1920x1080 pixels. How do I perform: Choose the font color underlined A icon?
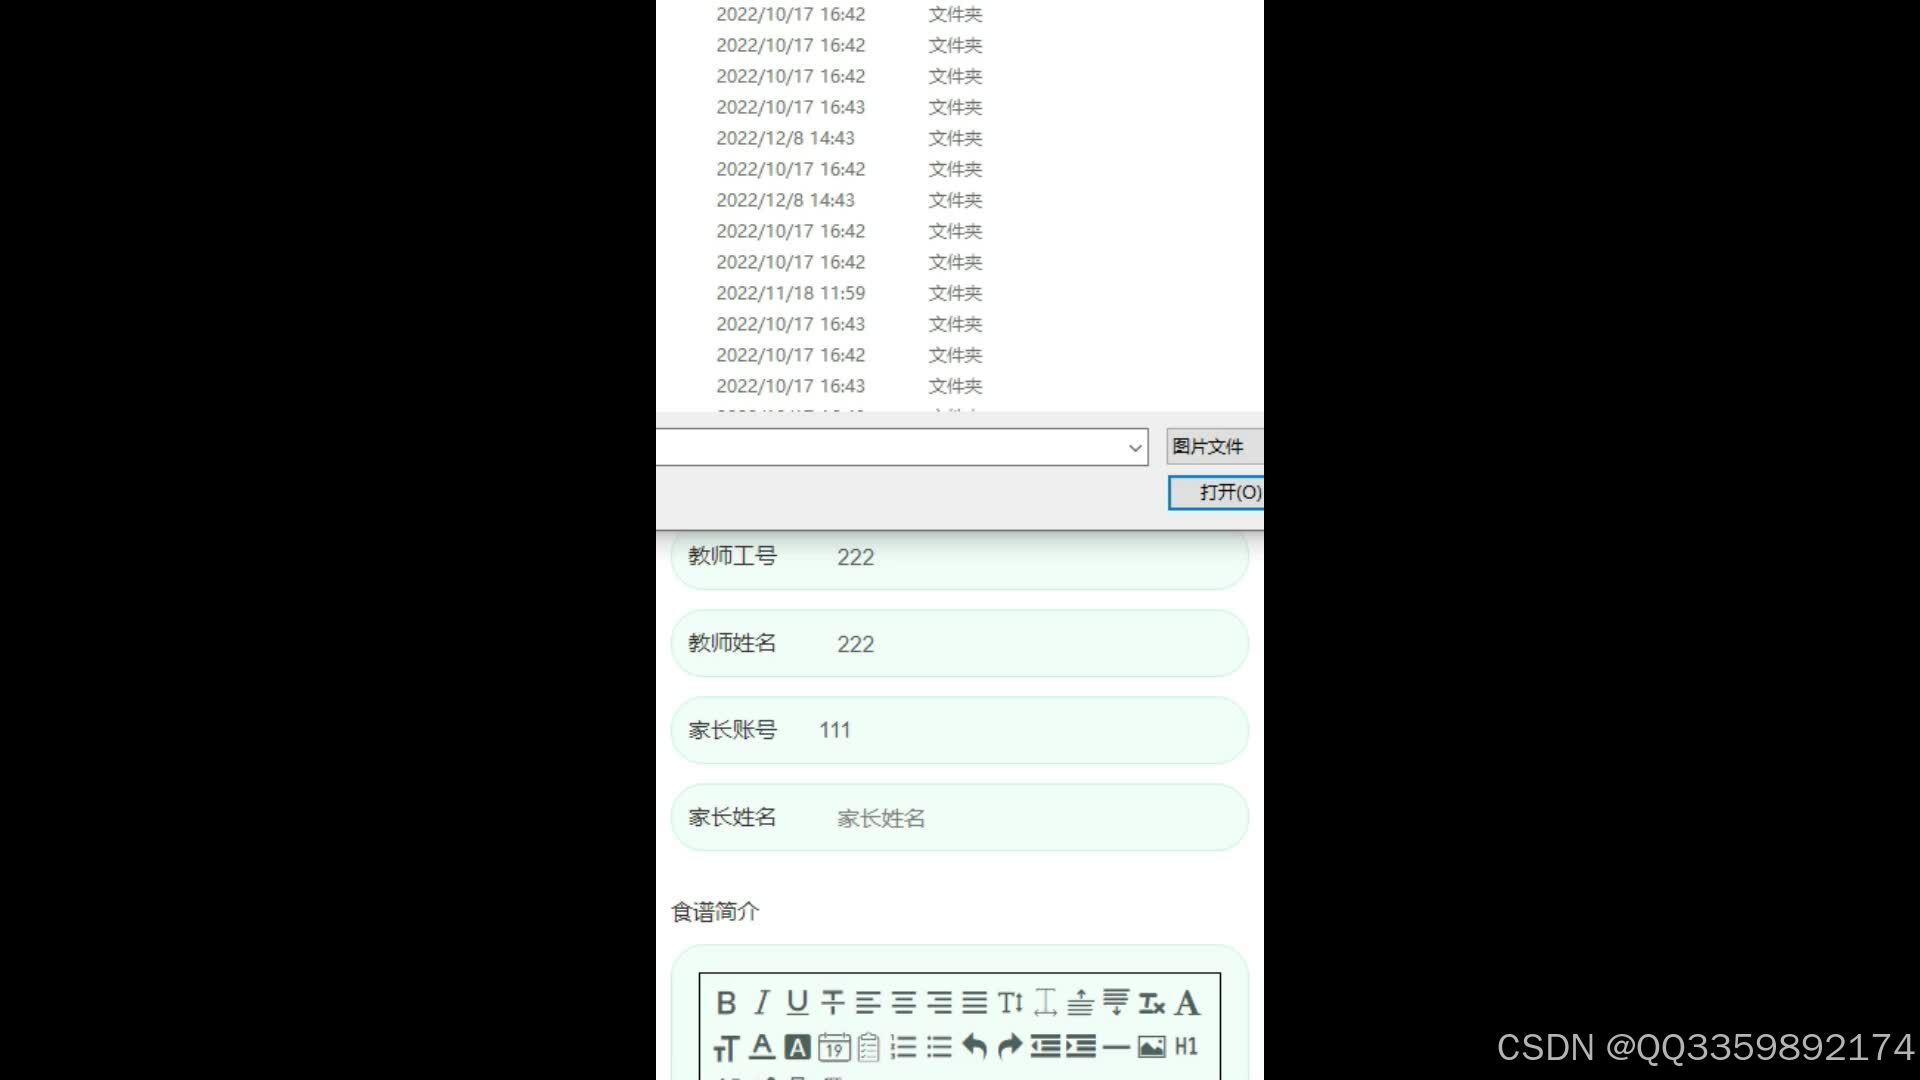[x=762, y=1047]
